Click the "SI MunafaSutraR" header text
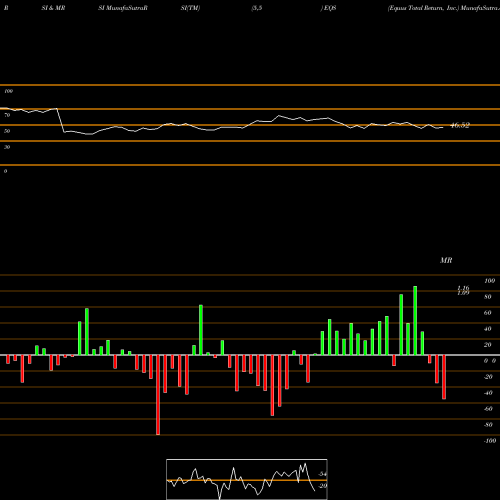The width and height of the screenshot is (500, 500). 123,8
